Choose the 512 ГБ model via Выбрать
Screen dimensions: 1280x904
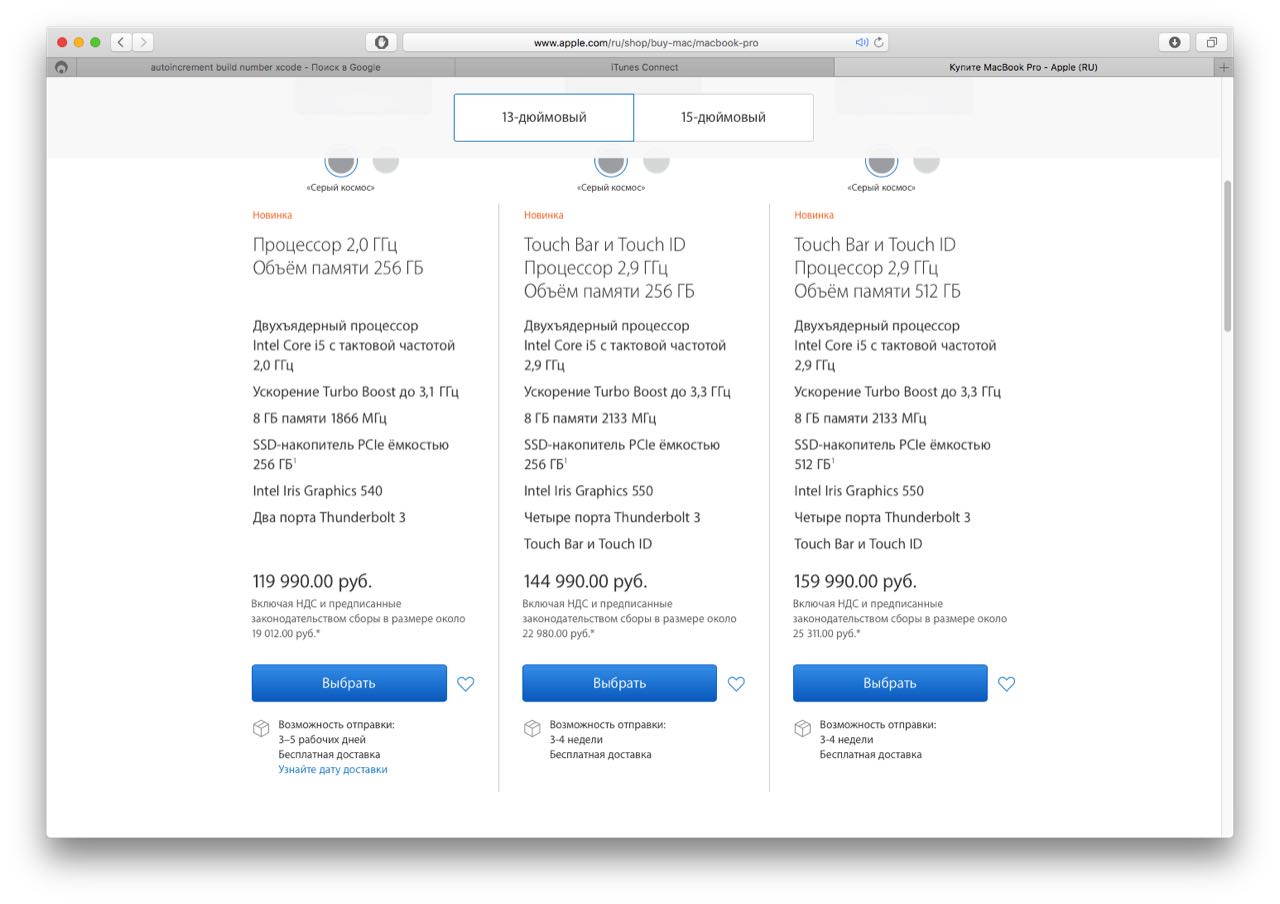[x=890, y=683]
